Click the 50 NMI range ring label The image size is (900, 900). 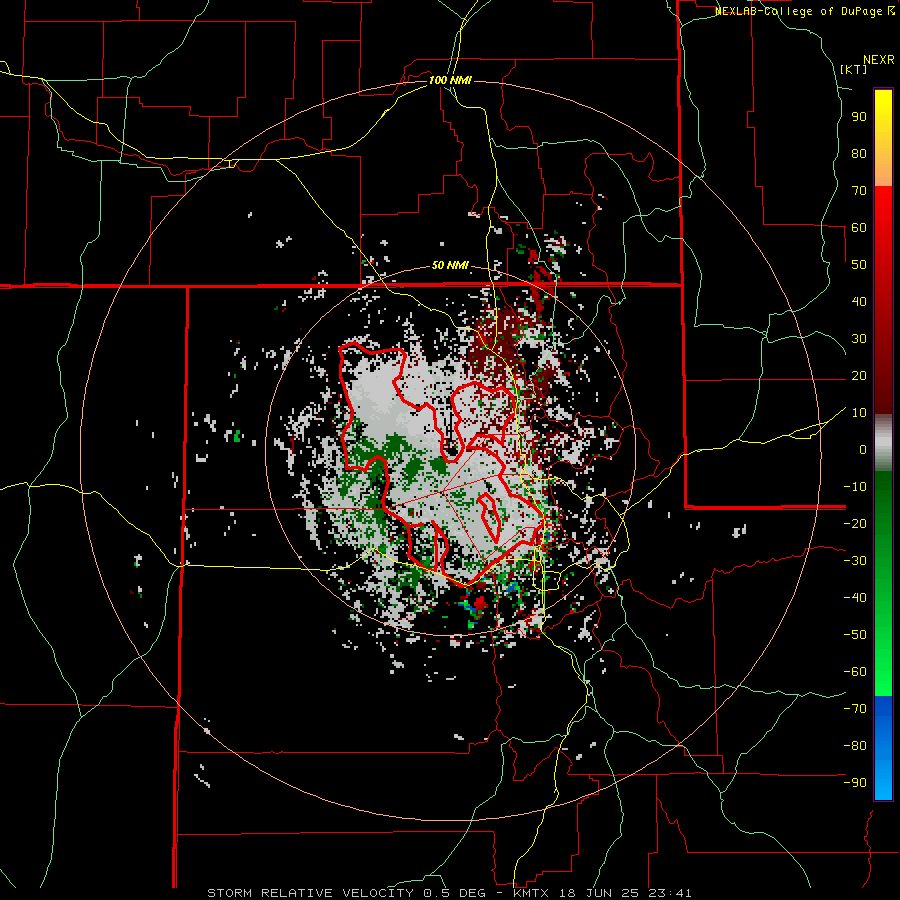(450, 265)
